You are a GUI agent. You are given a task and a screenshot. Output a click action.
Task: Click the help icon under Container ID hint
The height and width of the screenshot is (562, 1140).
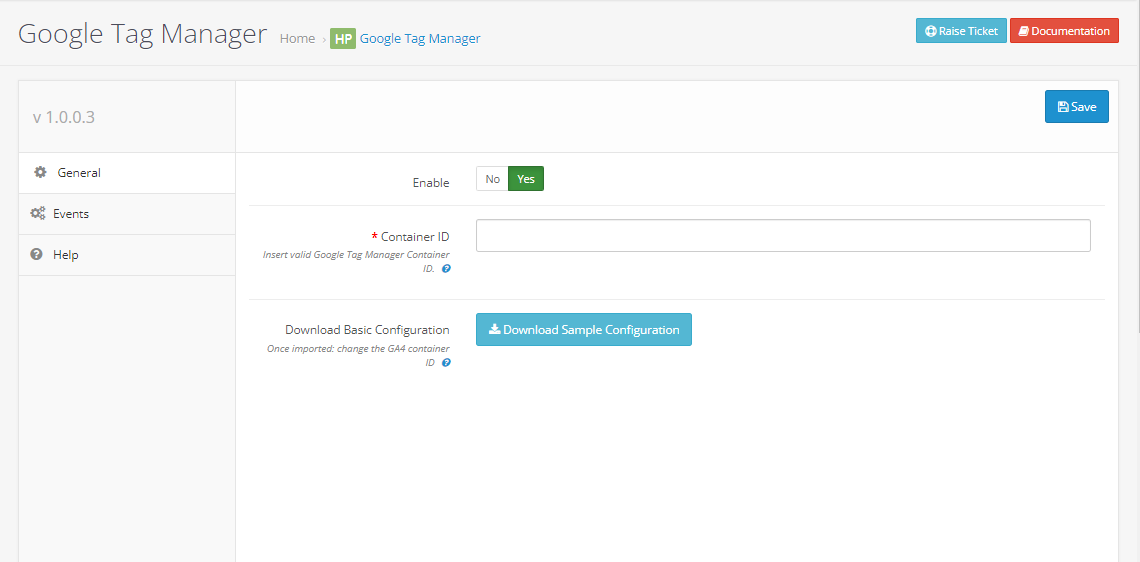click(446, 269)
